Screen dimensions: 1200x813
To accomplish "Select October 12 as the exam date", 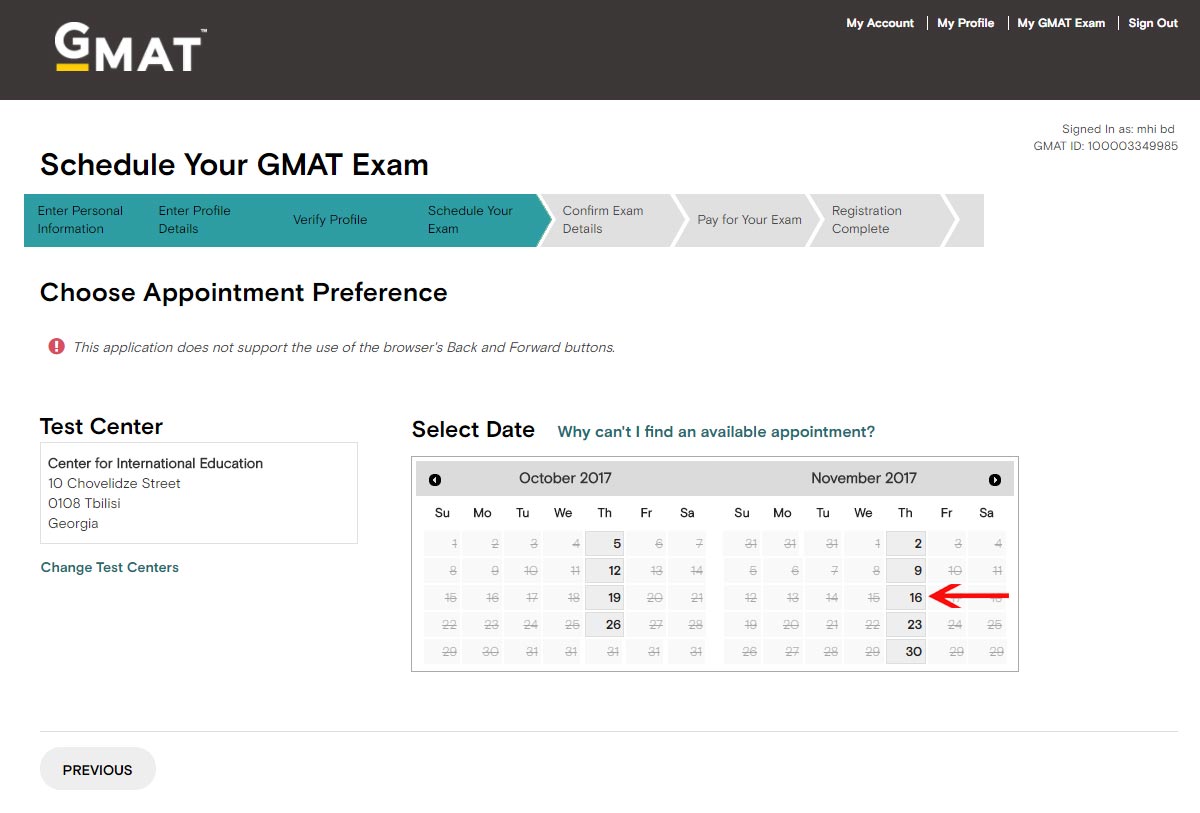I will [x=604, y=570].
